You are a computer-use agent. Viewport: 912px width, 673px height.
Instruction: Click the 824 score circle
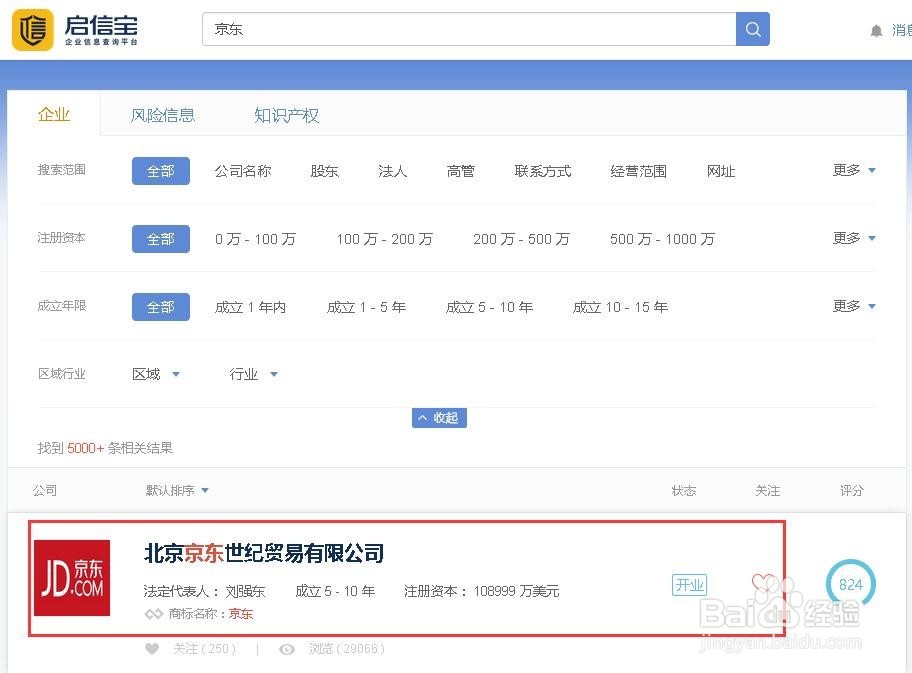click(850, 584)
